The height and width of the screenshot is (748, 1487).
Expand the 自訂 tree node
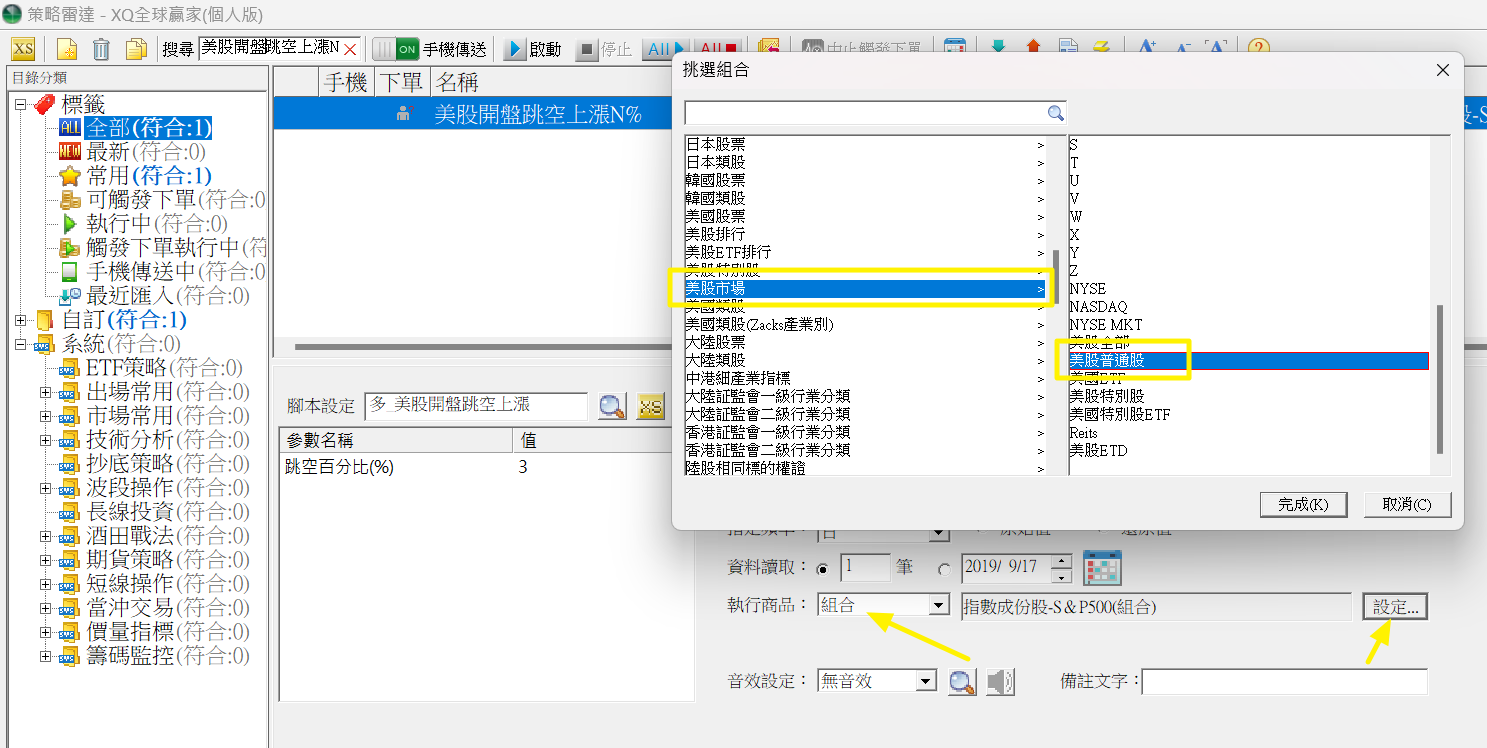21,320
